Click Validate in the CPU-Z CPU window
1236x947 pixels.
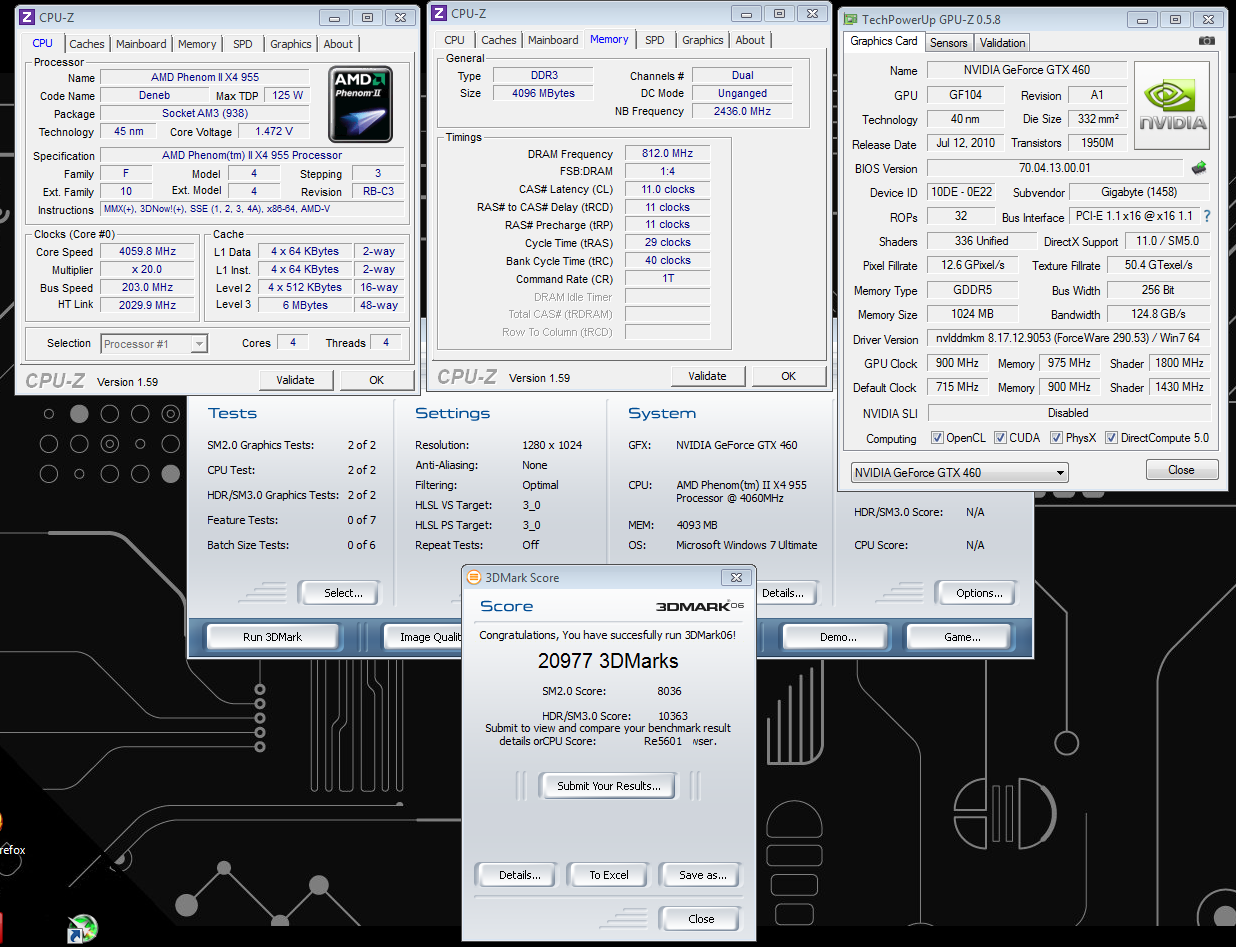[295, 380]
